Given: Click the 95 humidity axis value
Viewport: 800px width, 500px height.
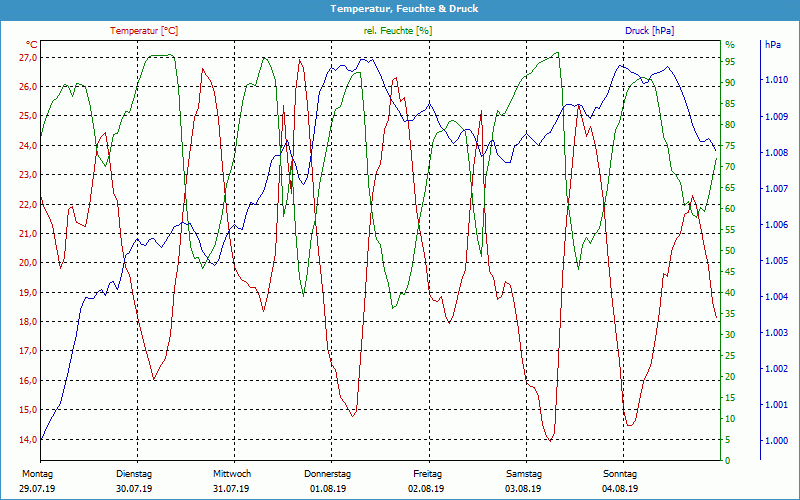Looking at the screenshot, I should pos(730,62).
